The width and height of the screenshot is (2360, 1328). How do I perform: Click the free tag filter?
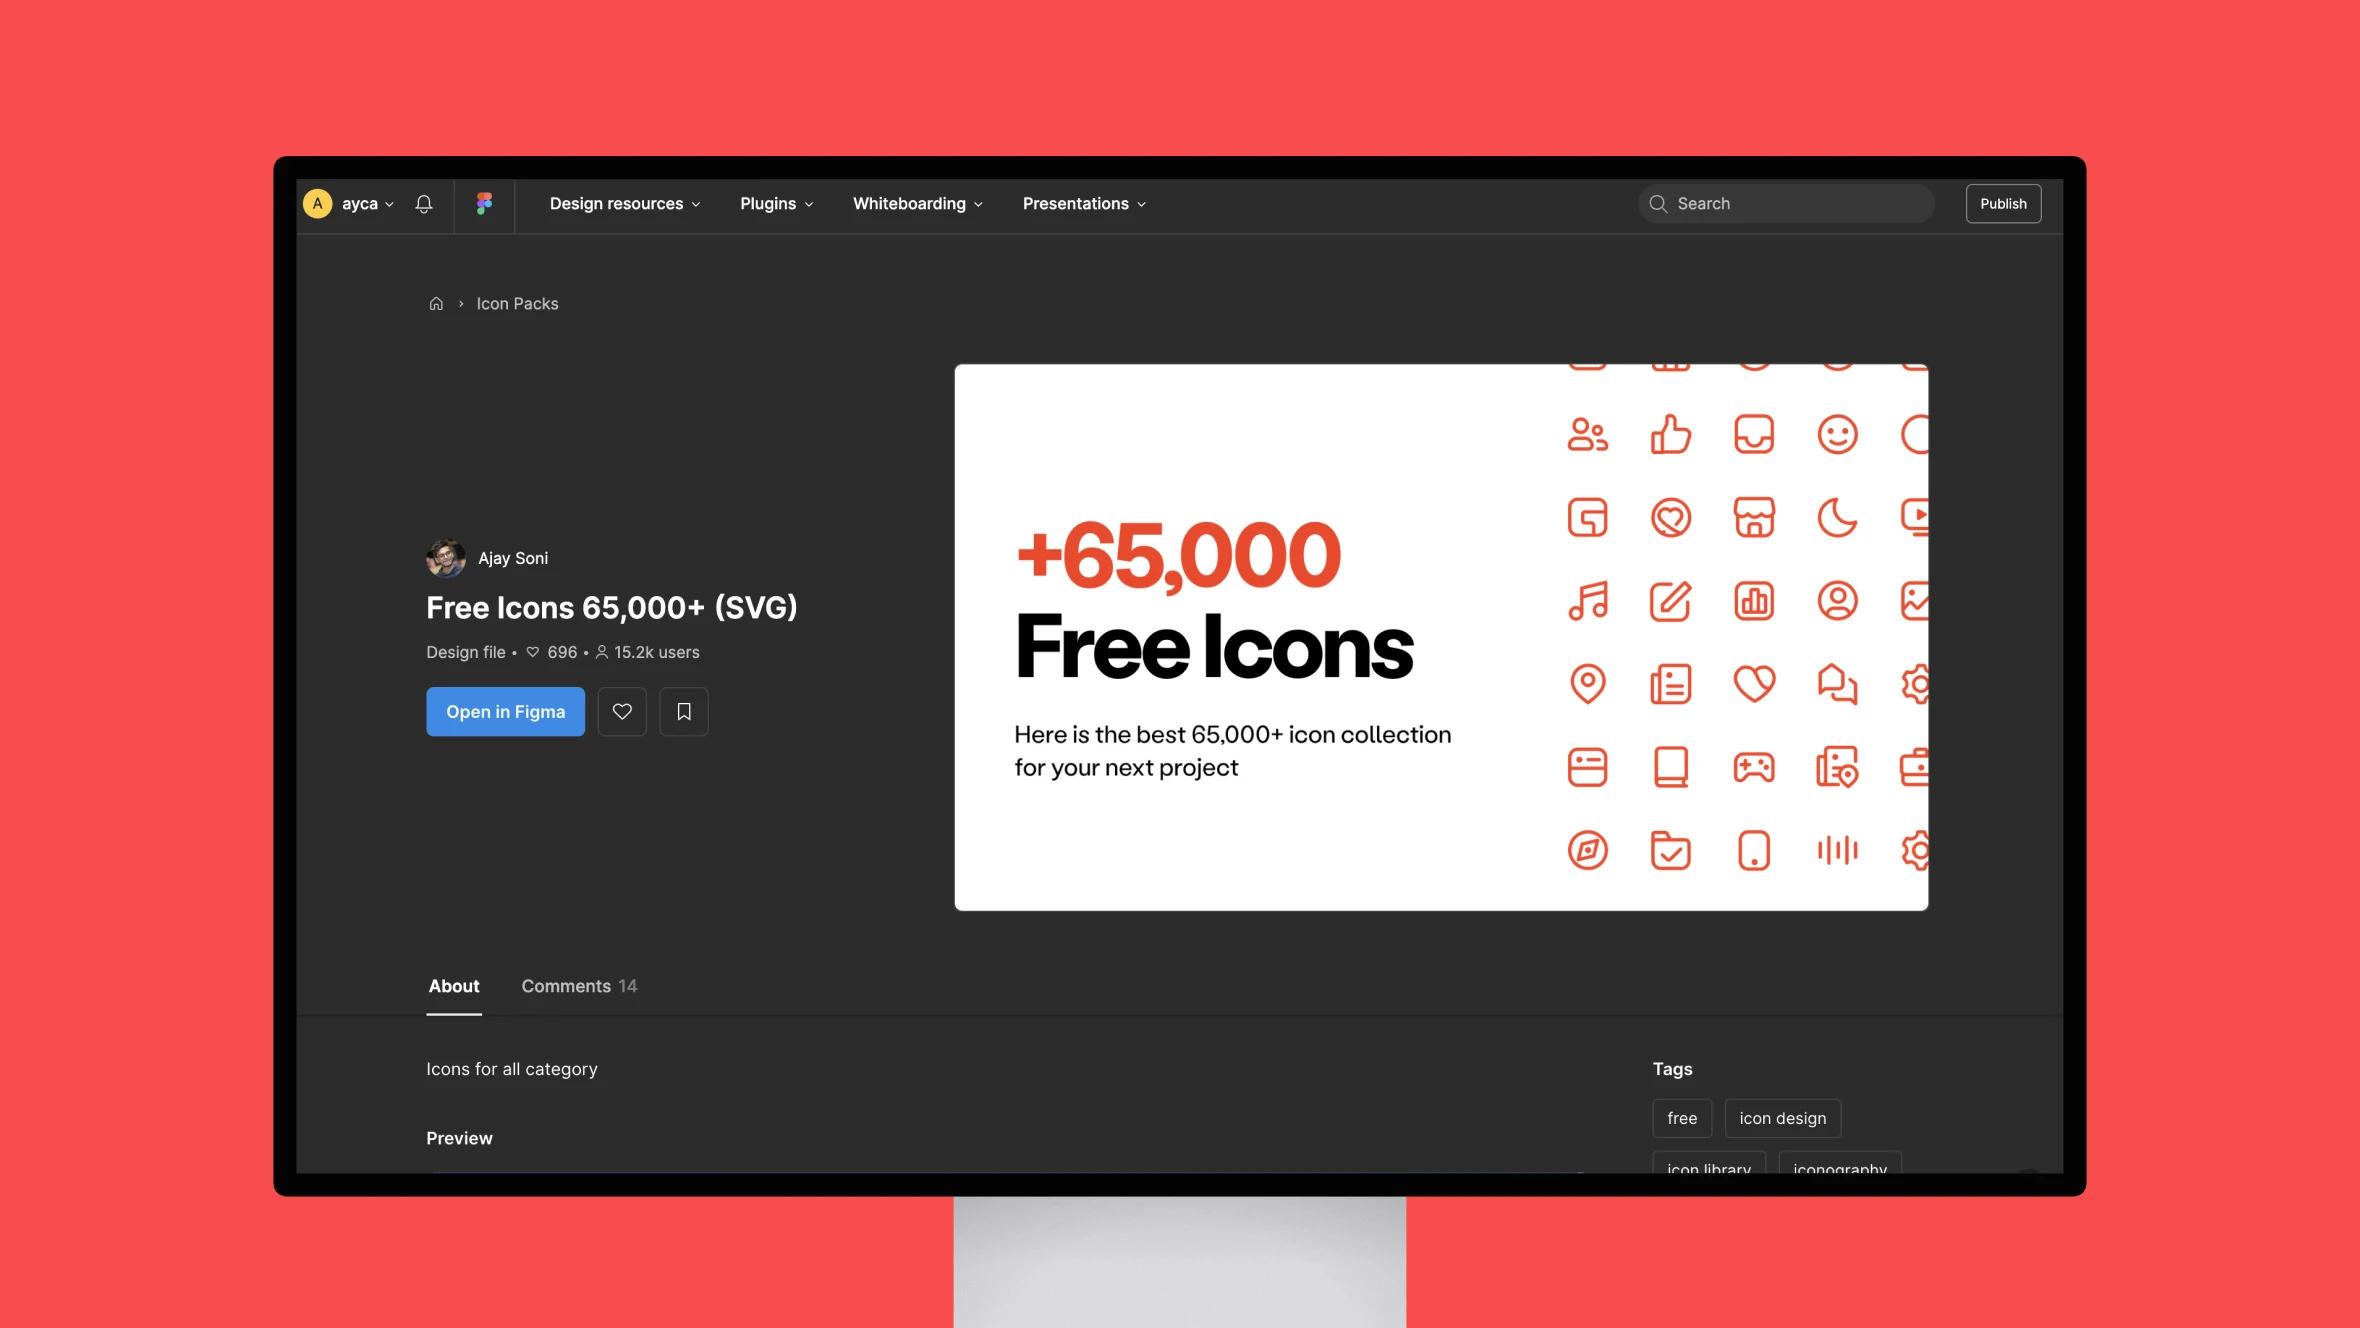click(x=1682, y=1119)
